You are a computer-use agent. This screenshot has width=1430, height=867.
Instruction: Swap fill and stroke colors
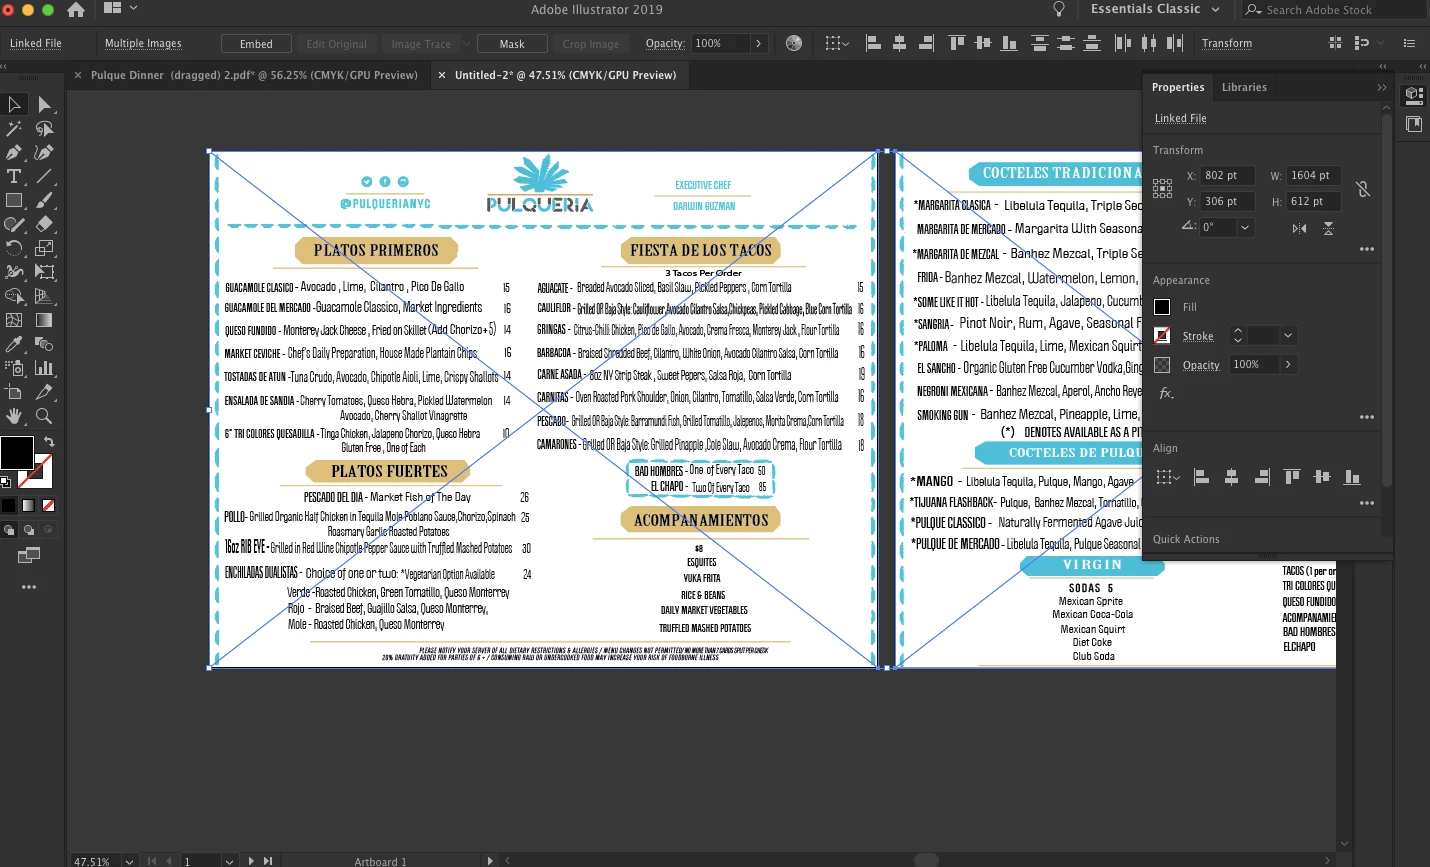(x=48, y=441)
